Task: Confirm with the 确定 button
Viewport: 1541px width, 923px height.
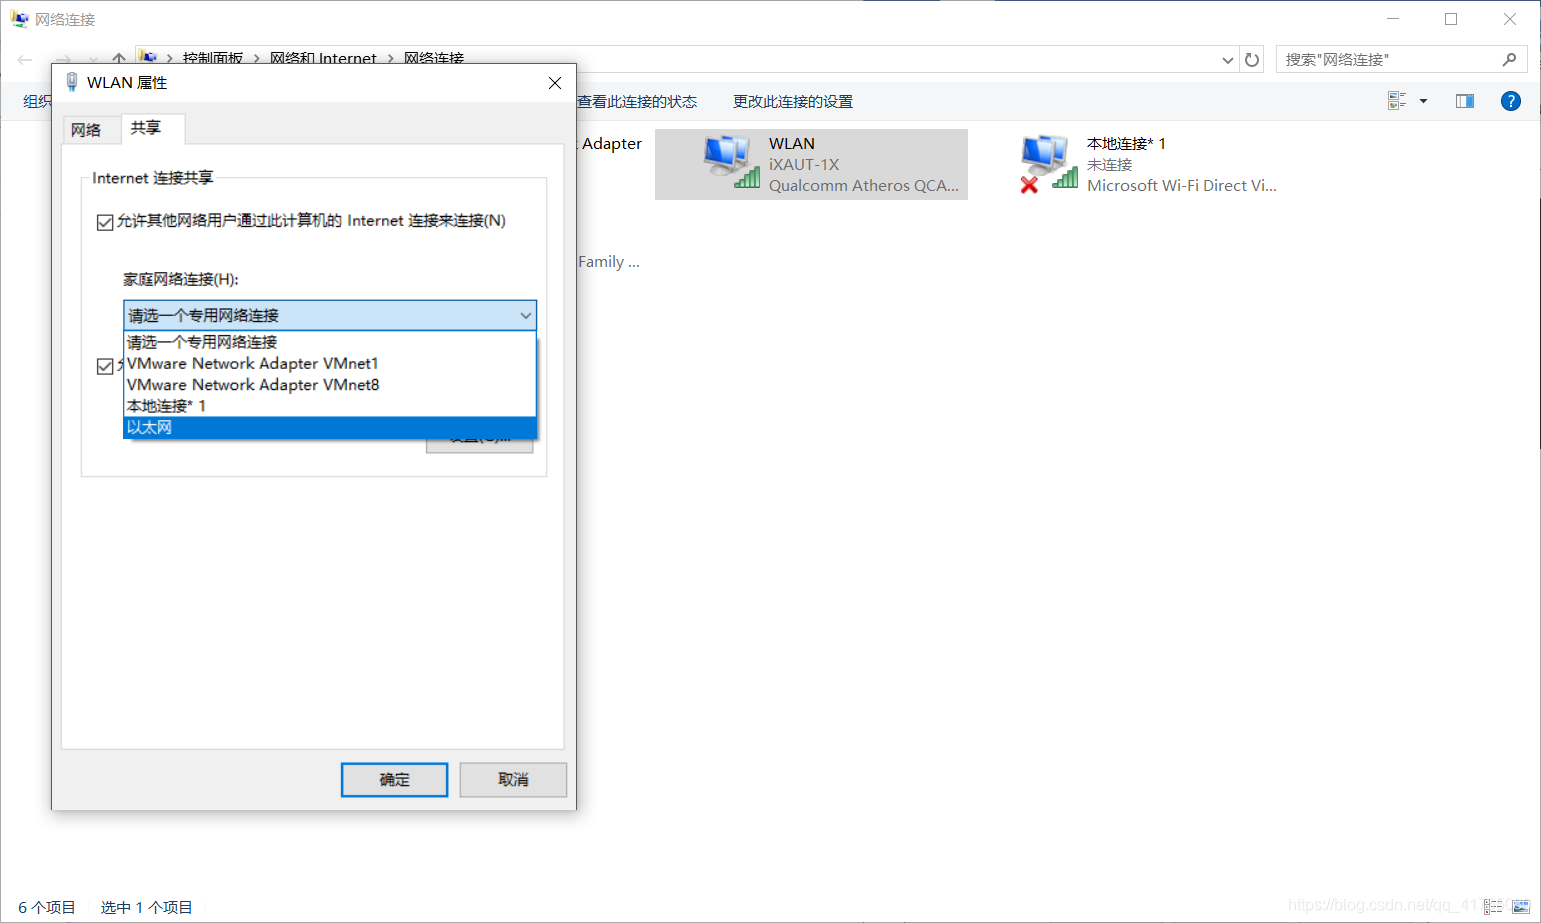Action: click(394, 780)
